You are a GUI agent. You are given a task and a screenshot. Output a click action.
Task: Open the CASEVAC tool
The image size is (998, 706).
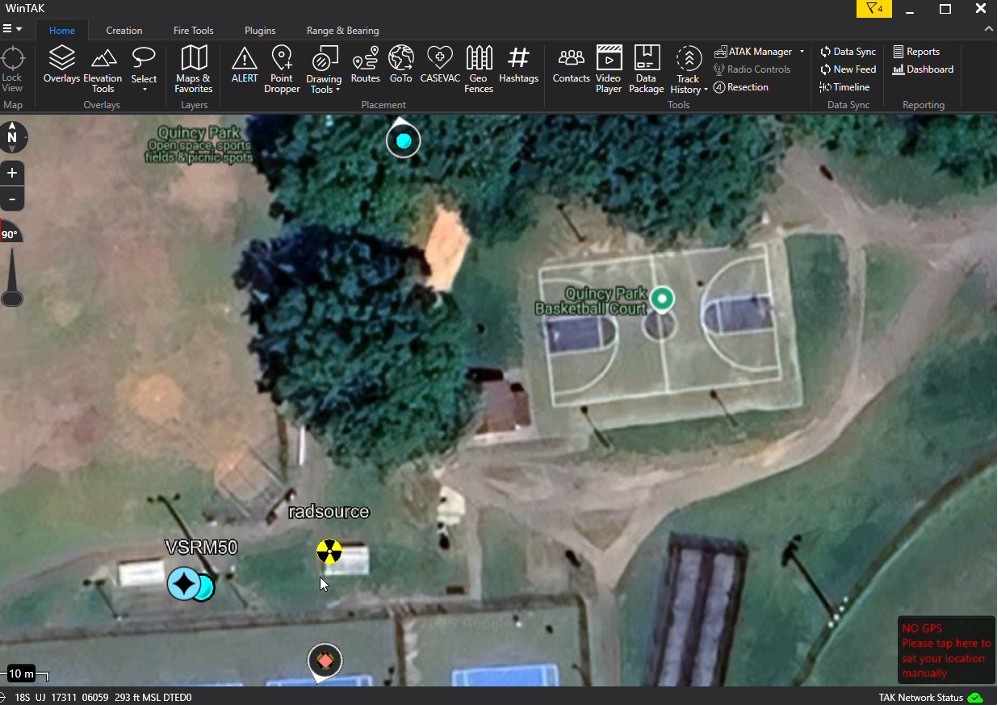click(x=440, y=64)
